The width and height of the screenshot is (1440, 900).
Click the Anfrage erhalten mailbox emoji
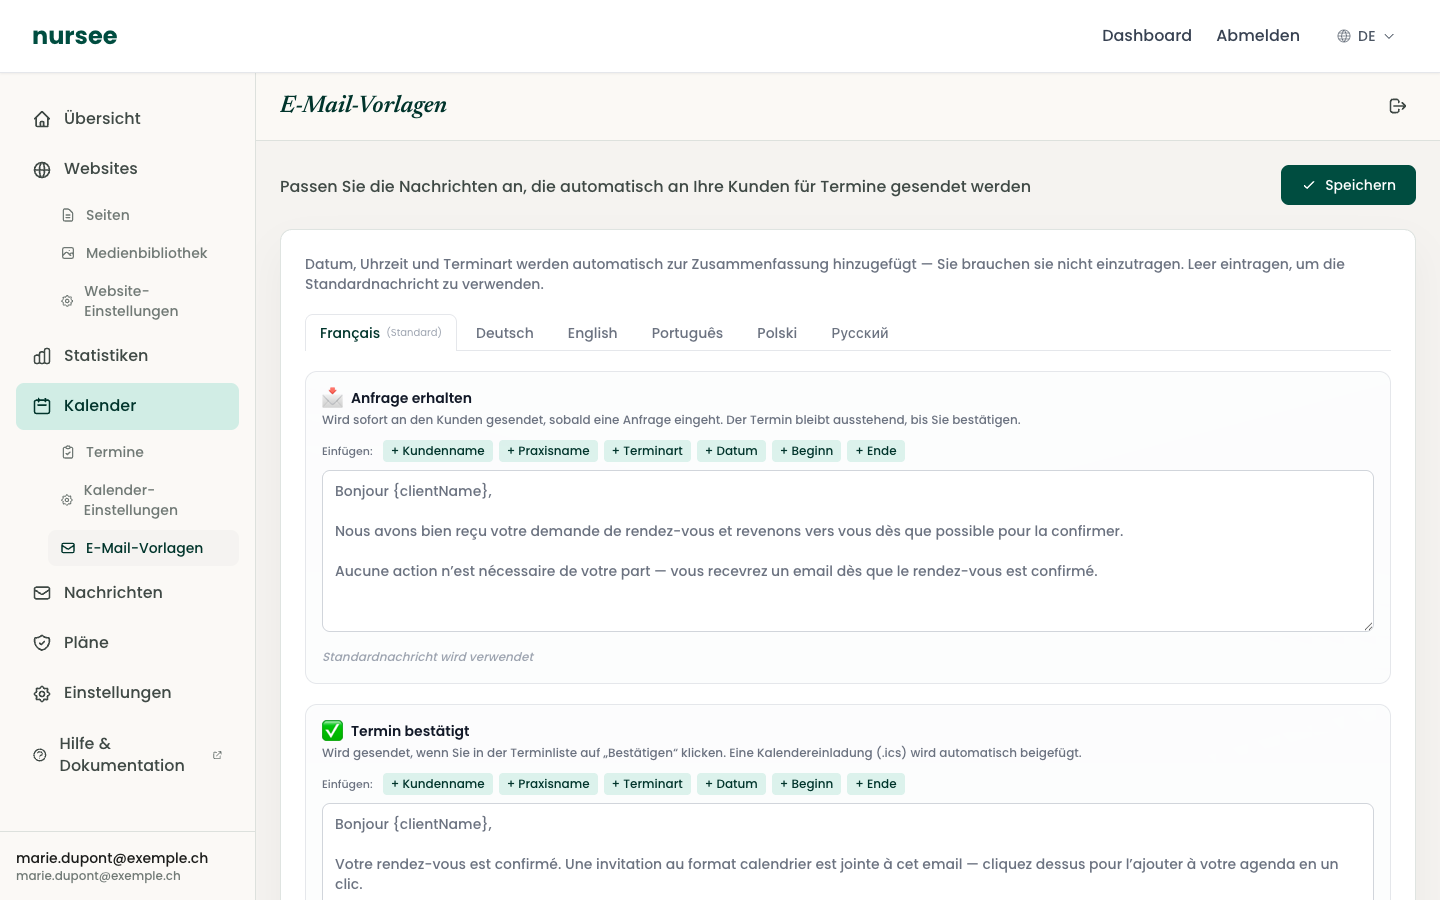point(333,397)
